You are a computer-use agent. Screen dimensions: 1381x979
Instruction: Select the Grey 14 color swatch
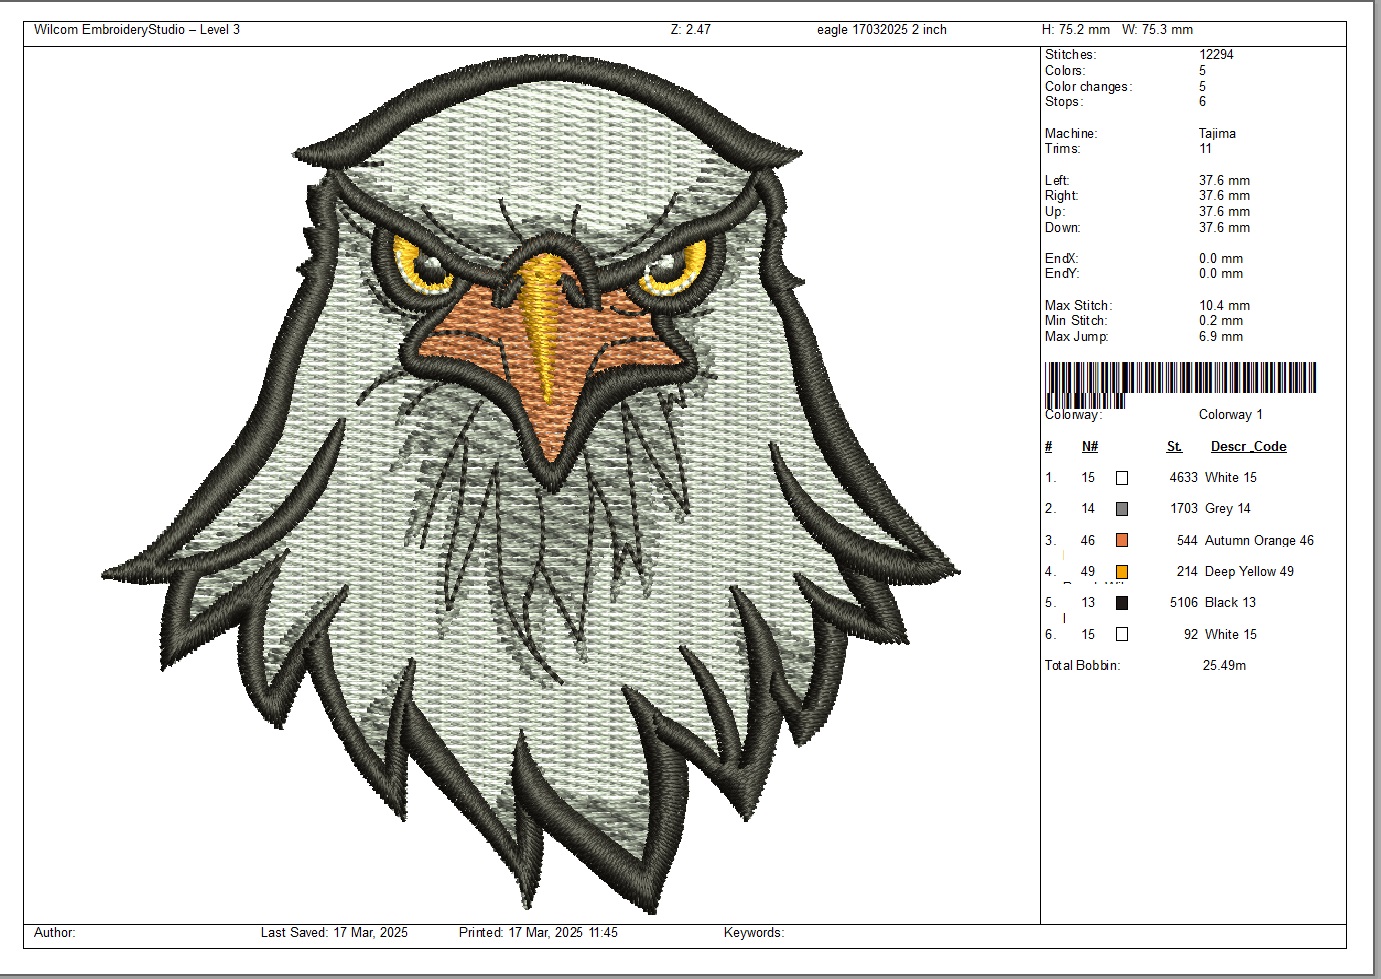(1122, 509)
